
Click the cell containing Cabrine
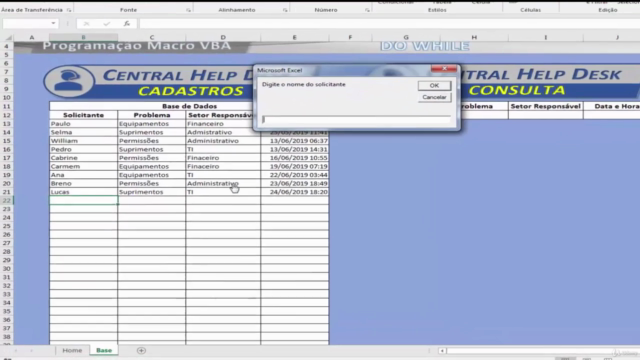[83, 158]
